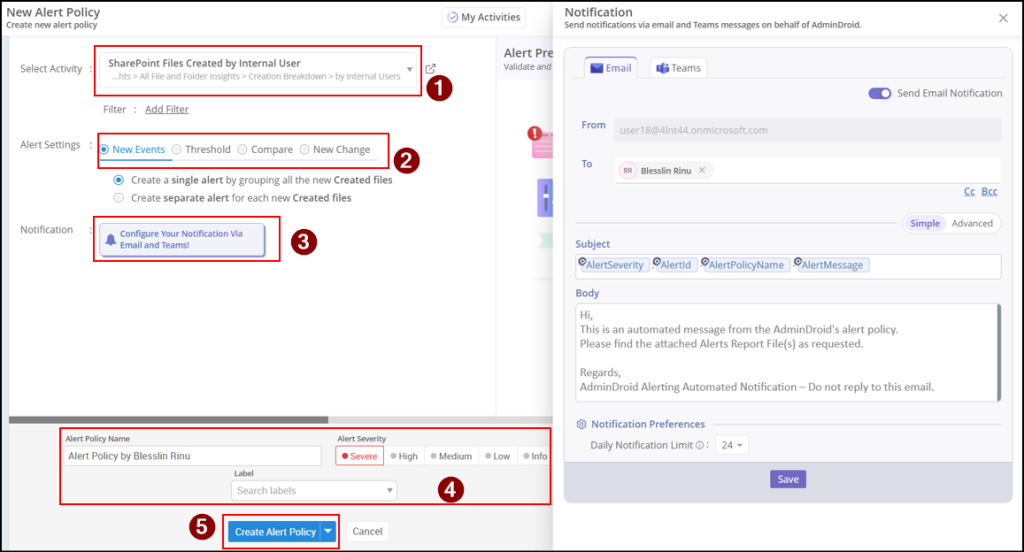
Task: Click the To recipients field
Action: coord(807,170)
